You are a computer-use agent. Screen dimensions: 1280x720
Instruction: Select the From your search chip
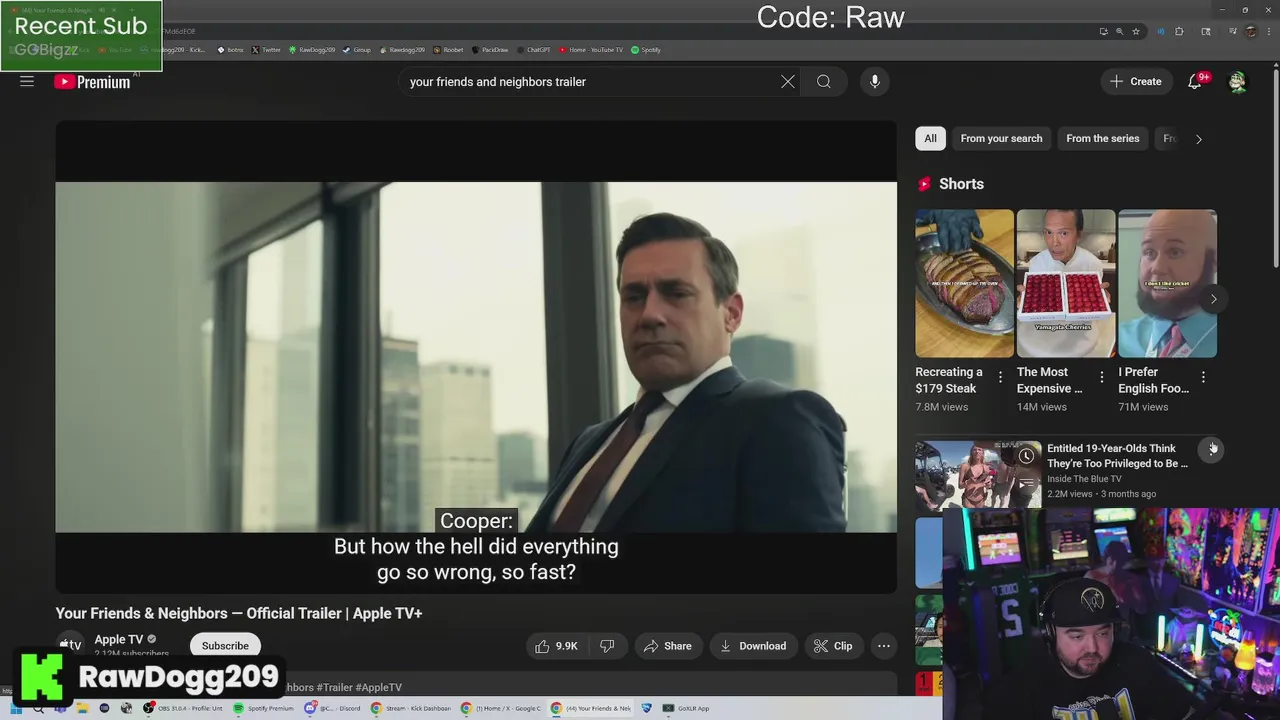click(1001, 139)
